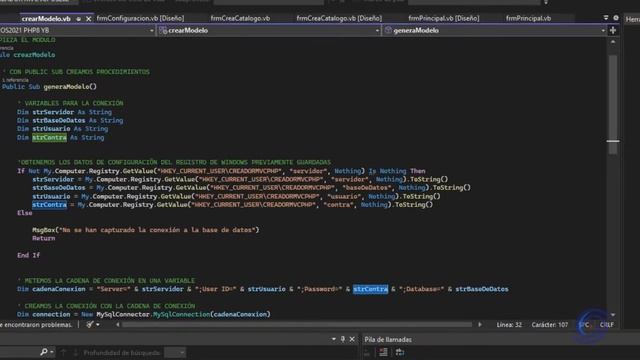This screenshot has width=640, height=360.
Task: Open the tab settings gear icon
Action: pos(616,18)
